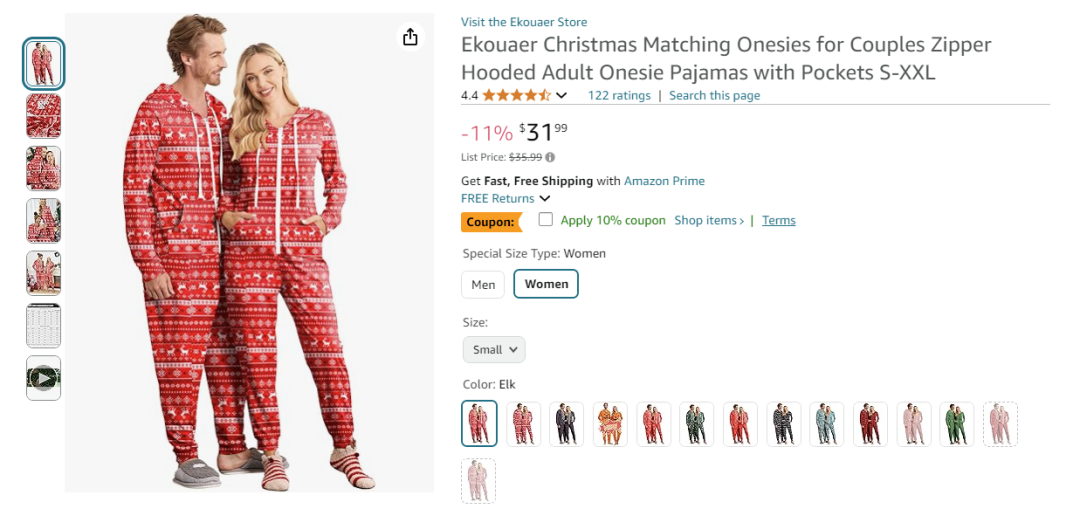
Task: Select the Men size type option
Action: point(483,285)
